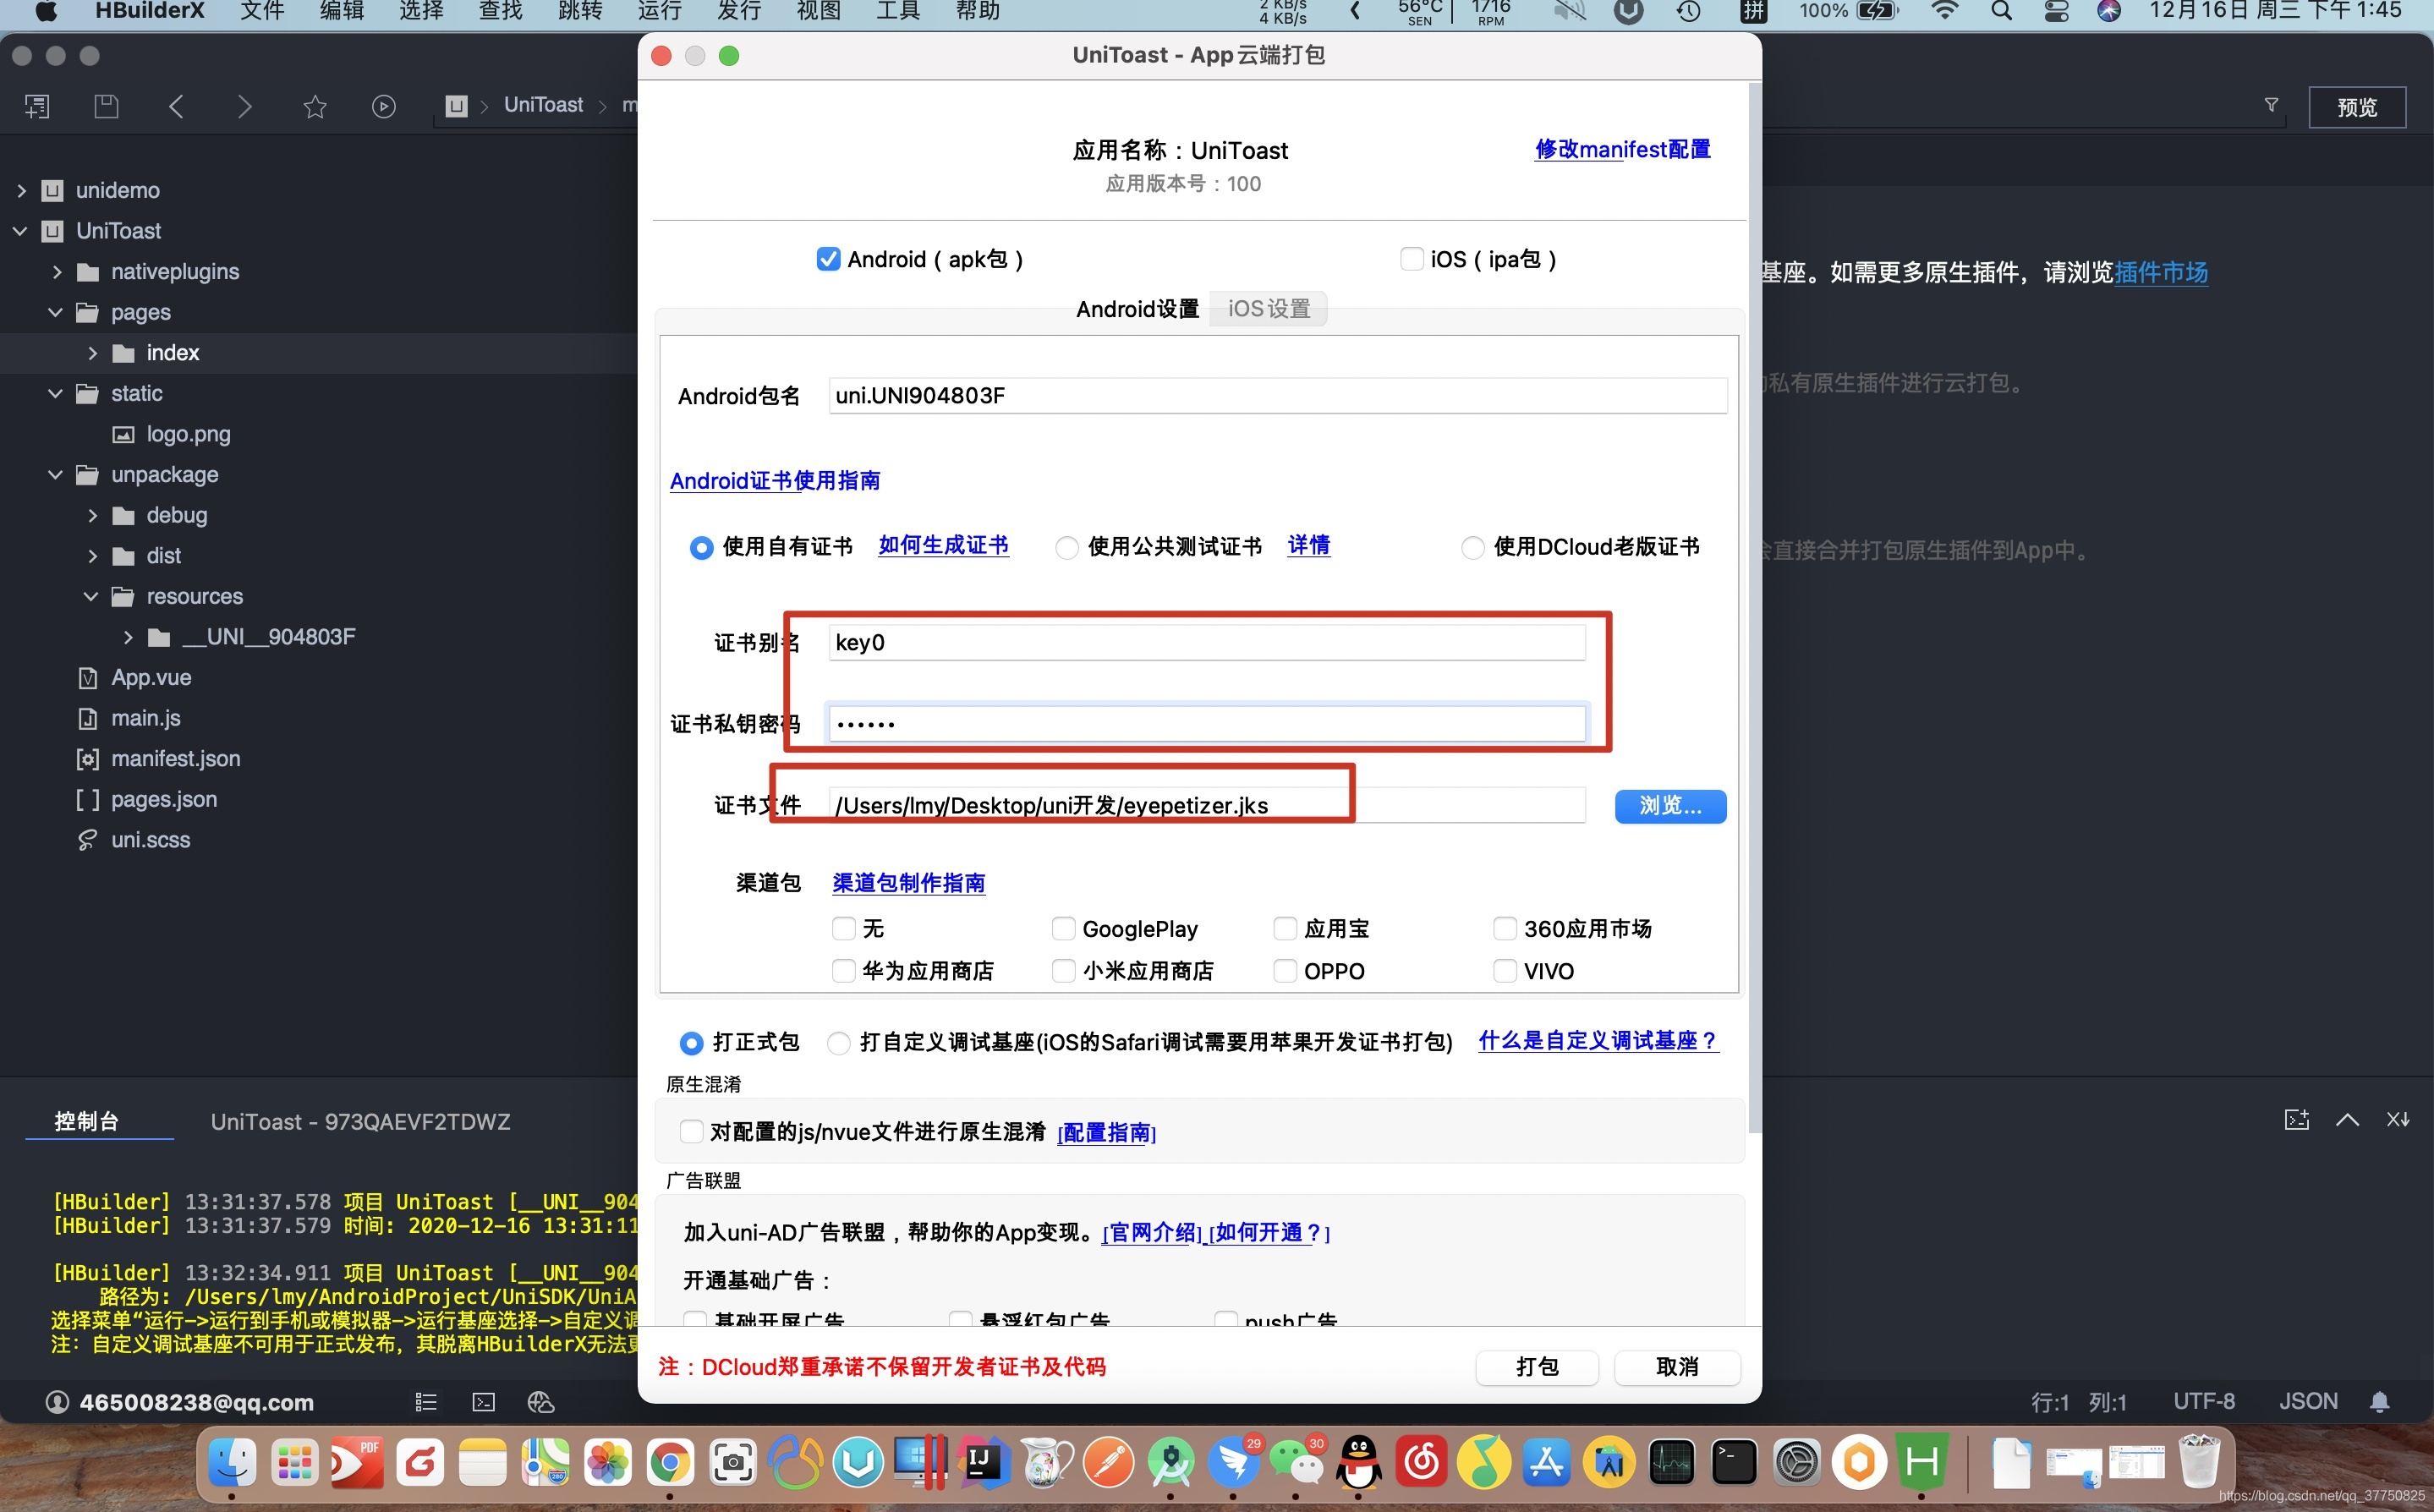This screenshot has width=2434, height=1512.
Task: Open the 运行 menu
Action: click(659, 11)
